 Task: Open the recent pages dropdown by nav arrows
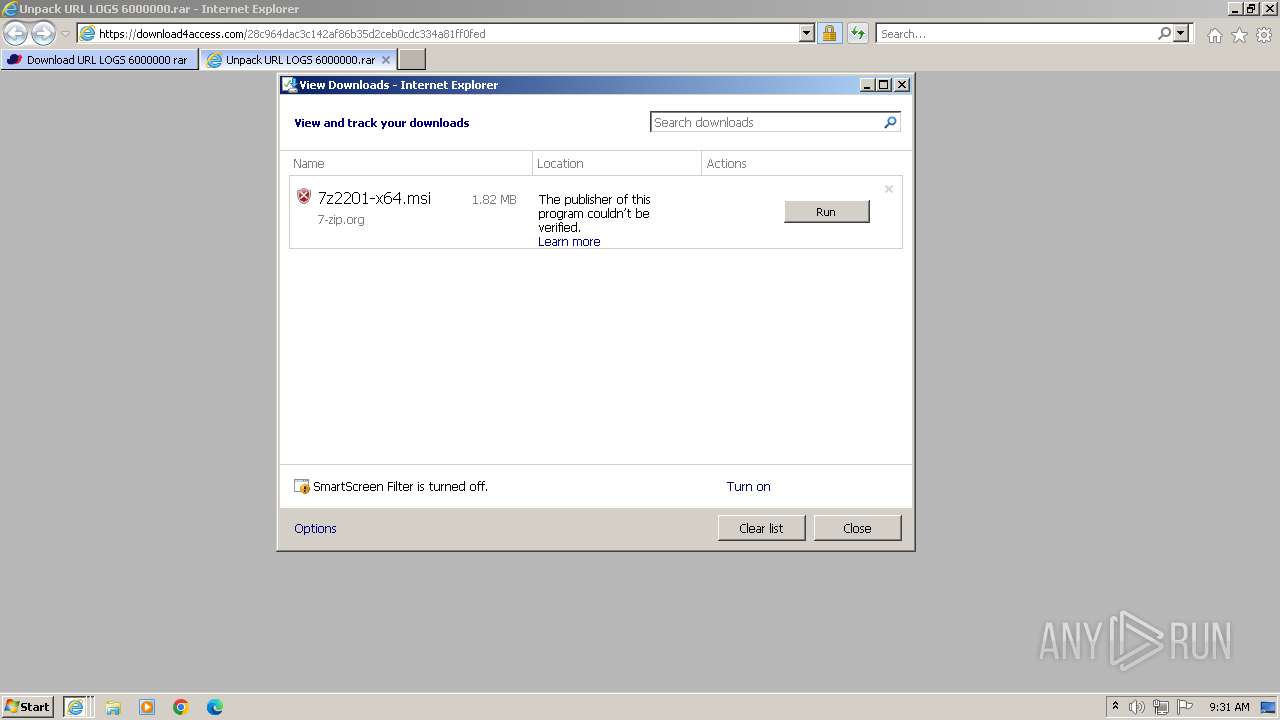[x=65, y=33]
